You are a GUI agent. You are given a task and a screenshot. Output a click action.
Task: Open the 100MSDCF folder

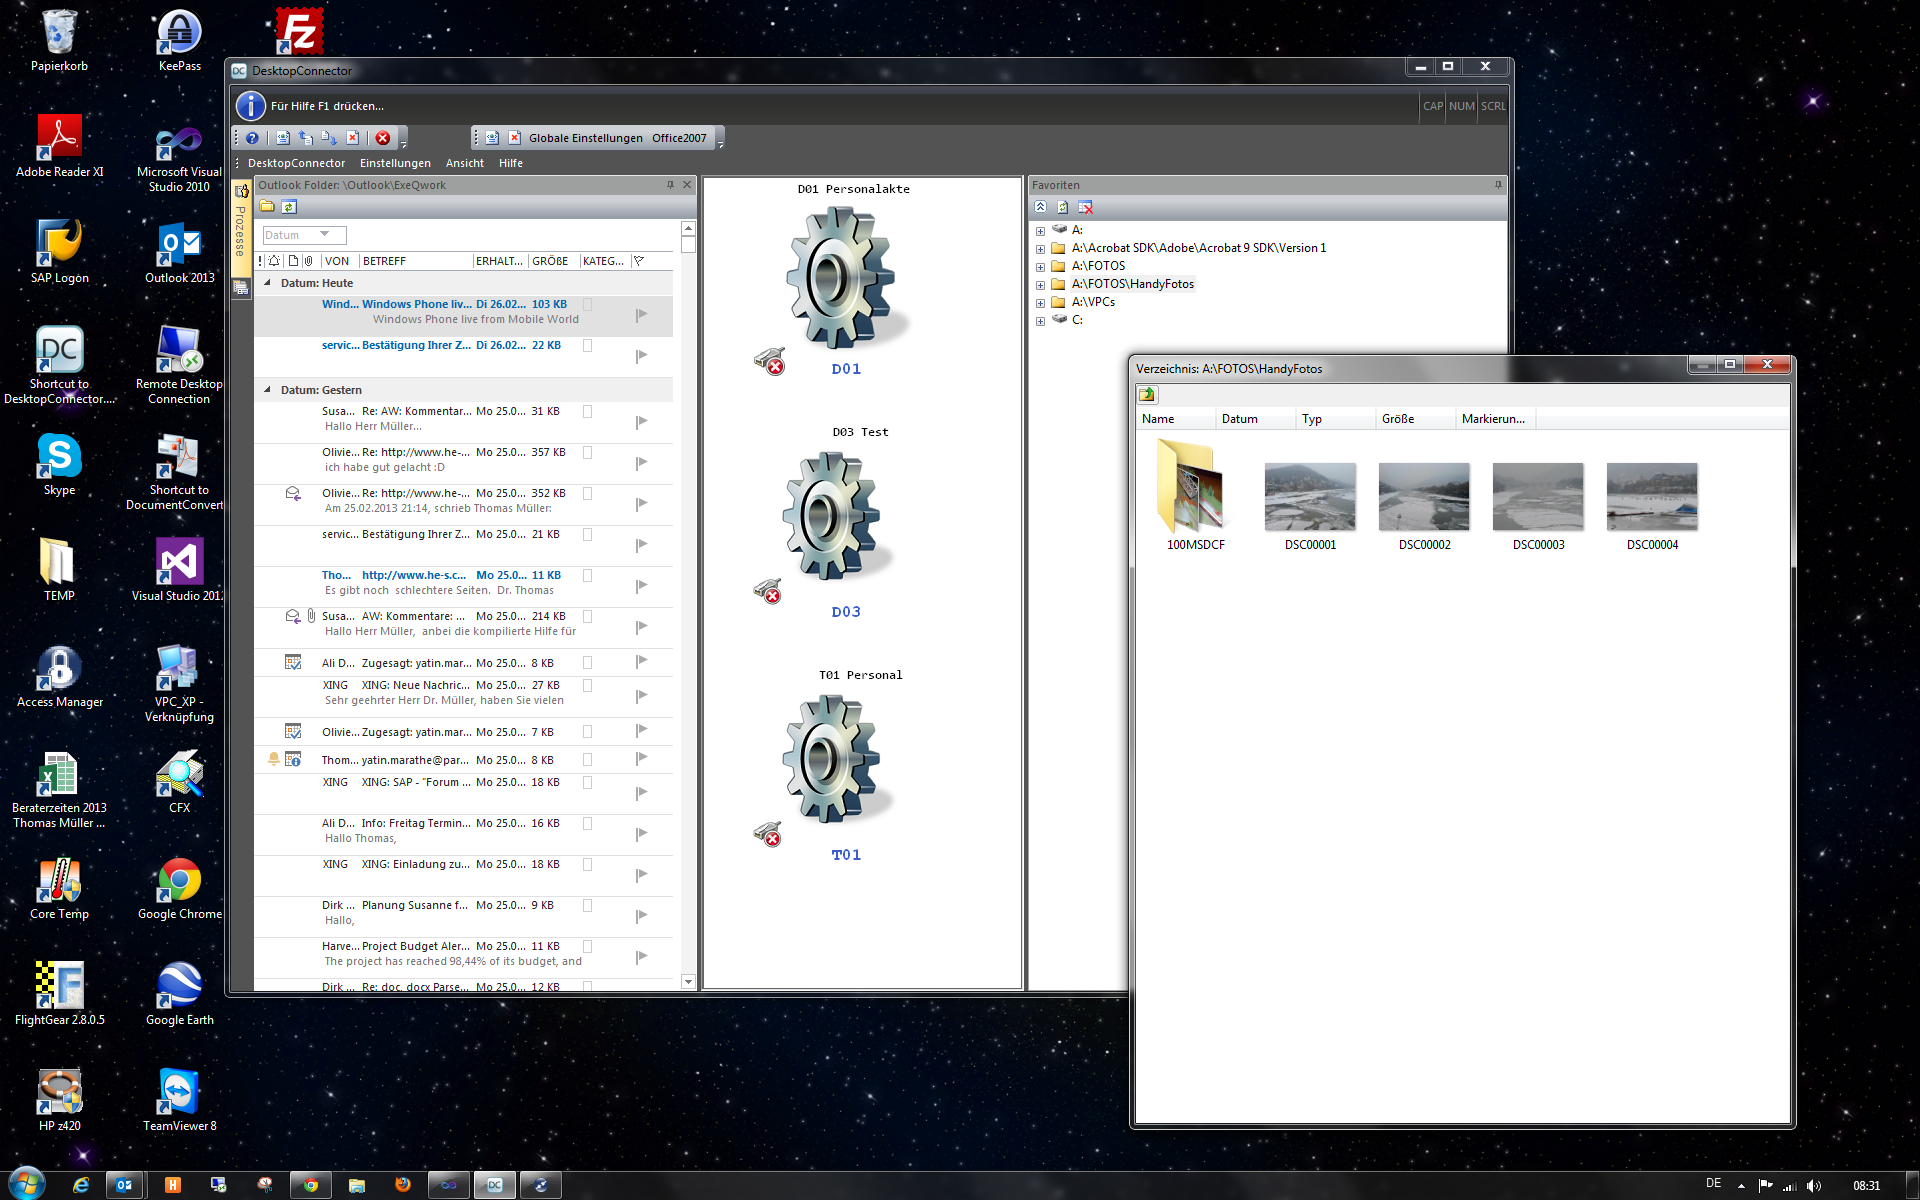point(1195,495)
